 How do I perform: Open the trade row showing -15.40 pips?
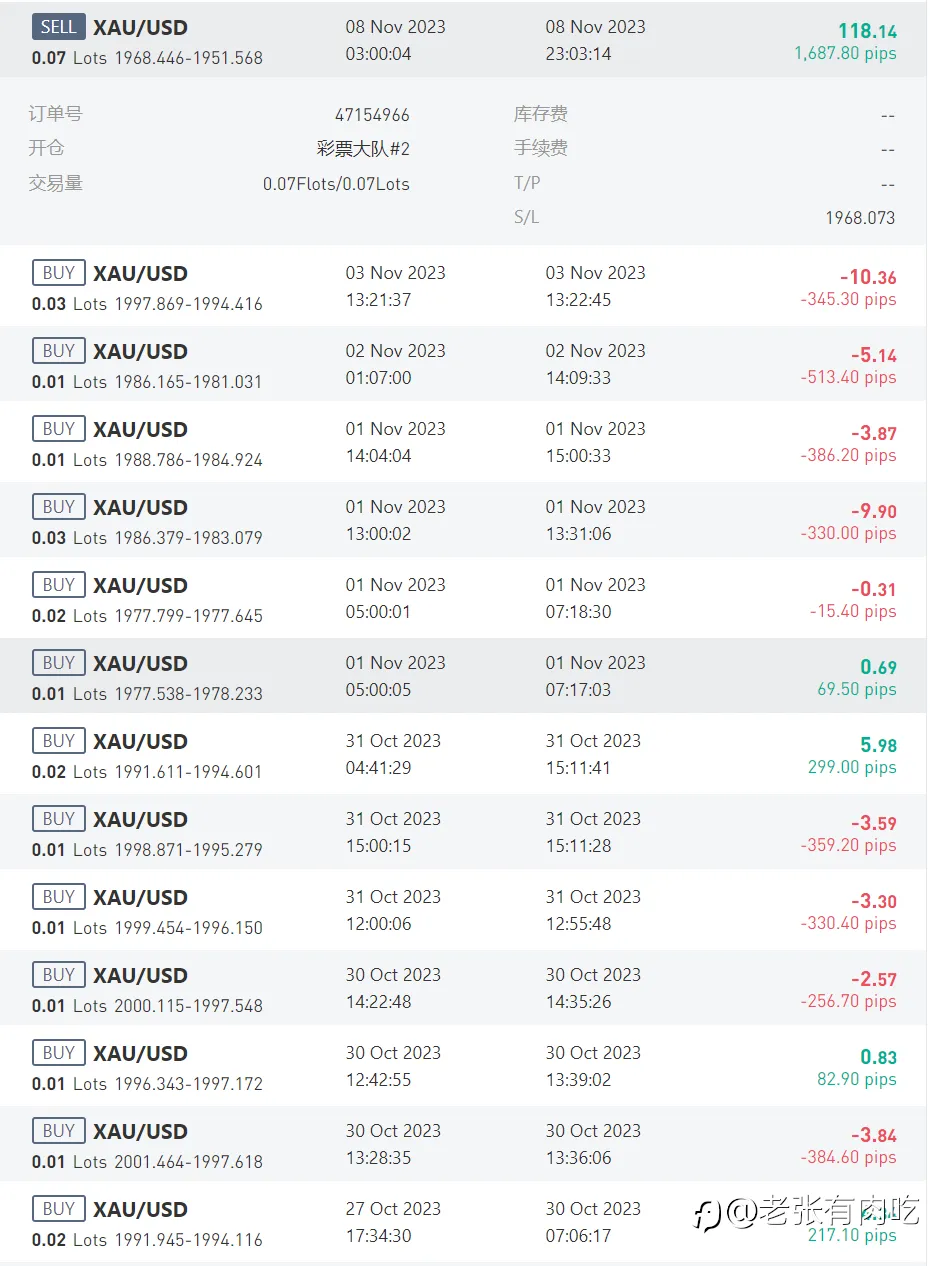(464, 598)
